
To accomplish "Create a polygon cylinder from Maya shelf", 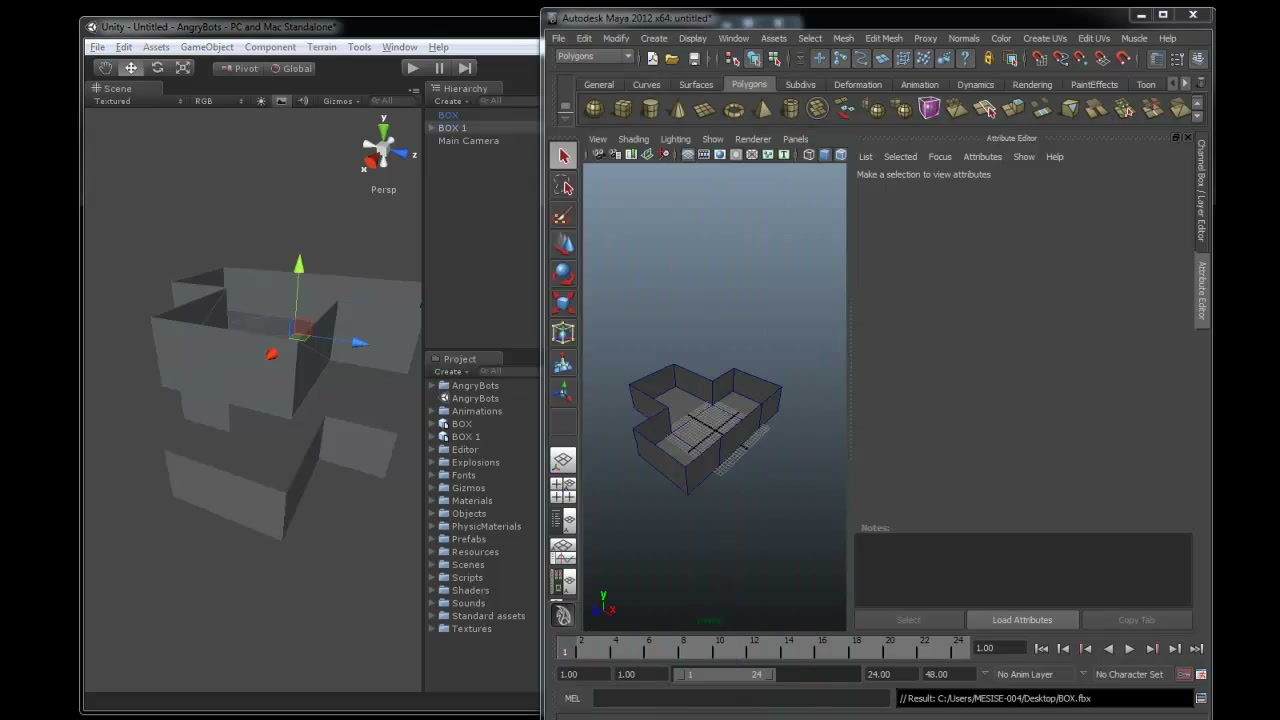I will point(650,109).
